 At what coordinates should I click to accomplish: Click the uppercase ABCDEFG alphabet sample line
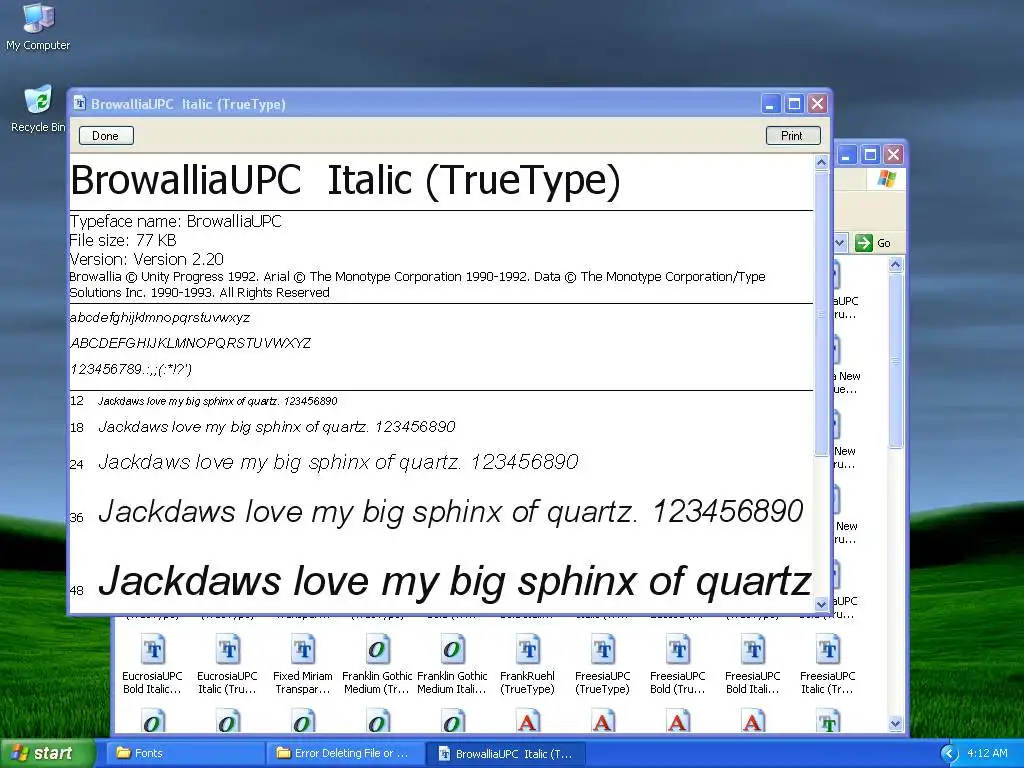pyautogui.click(x=191, y=344)
